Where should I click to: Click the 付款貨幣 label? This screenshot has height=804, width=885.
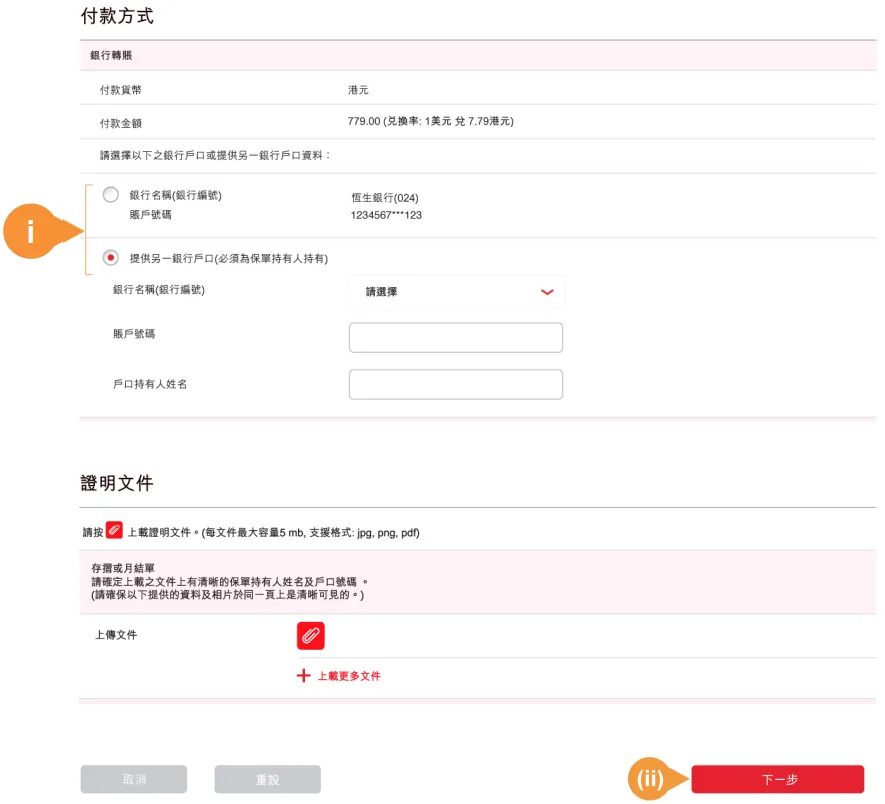coord(121,90)
